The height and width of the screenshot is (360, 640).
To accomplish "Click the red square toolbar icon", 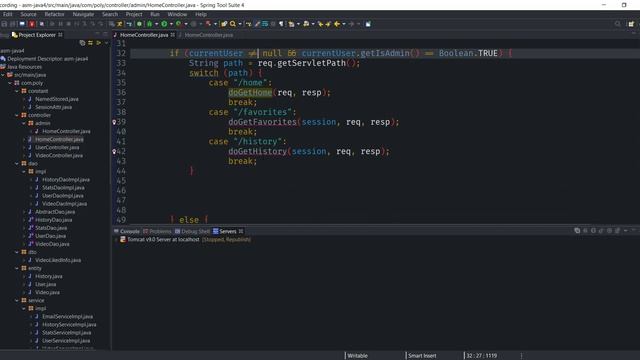I will pyautogui.click(x=32, y=24).
